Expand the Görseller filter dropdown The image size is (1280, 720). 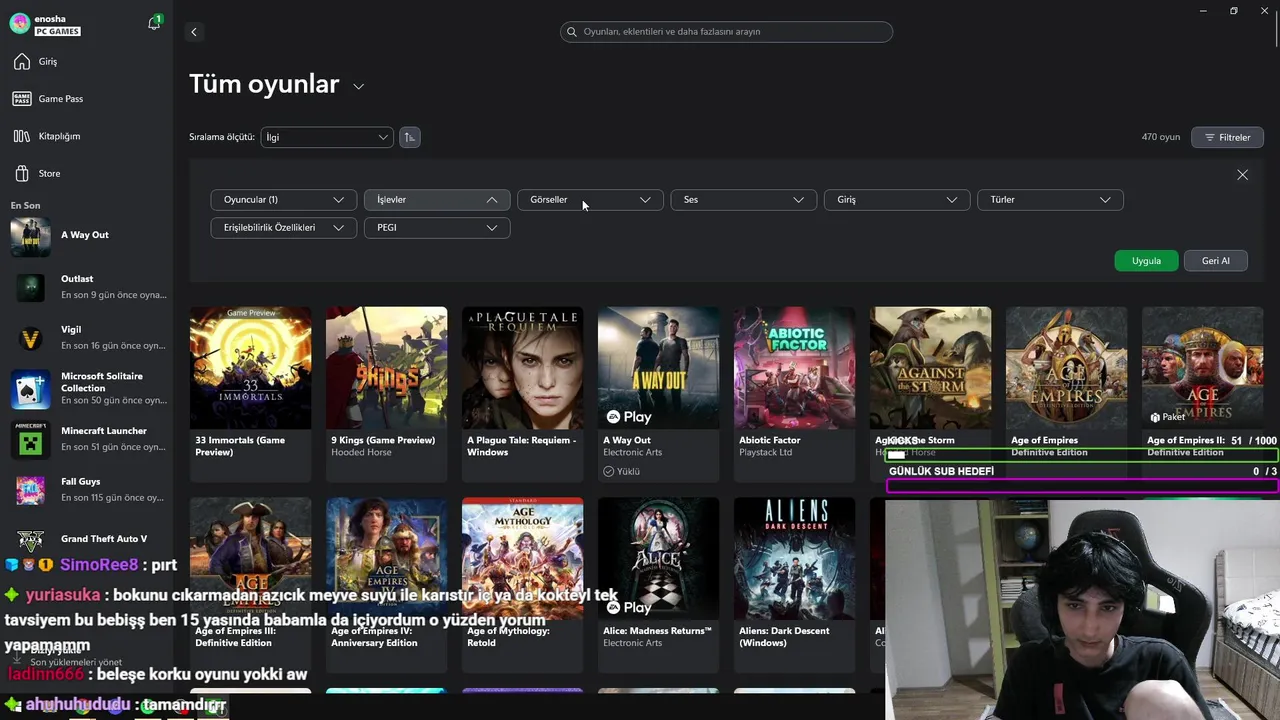[590, 200]
